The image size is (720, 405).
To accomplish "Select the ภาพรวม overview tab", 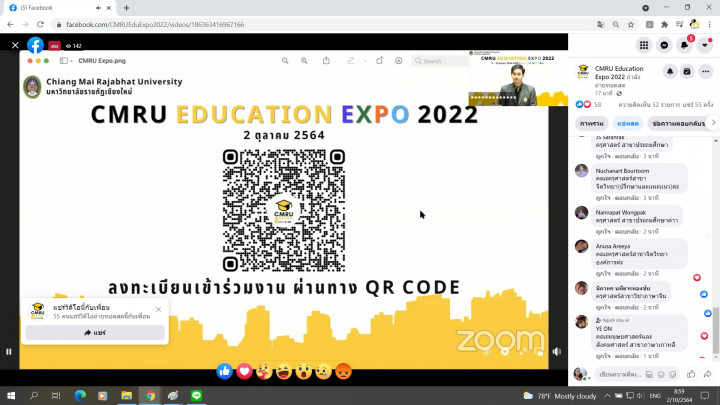I will [x=591, y=124].
